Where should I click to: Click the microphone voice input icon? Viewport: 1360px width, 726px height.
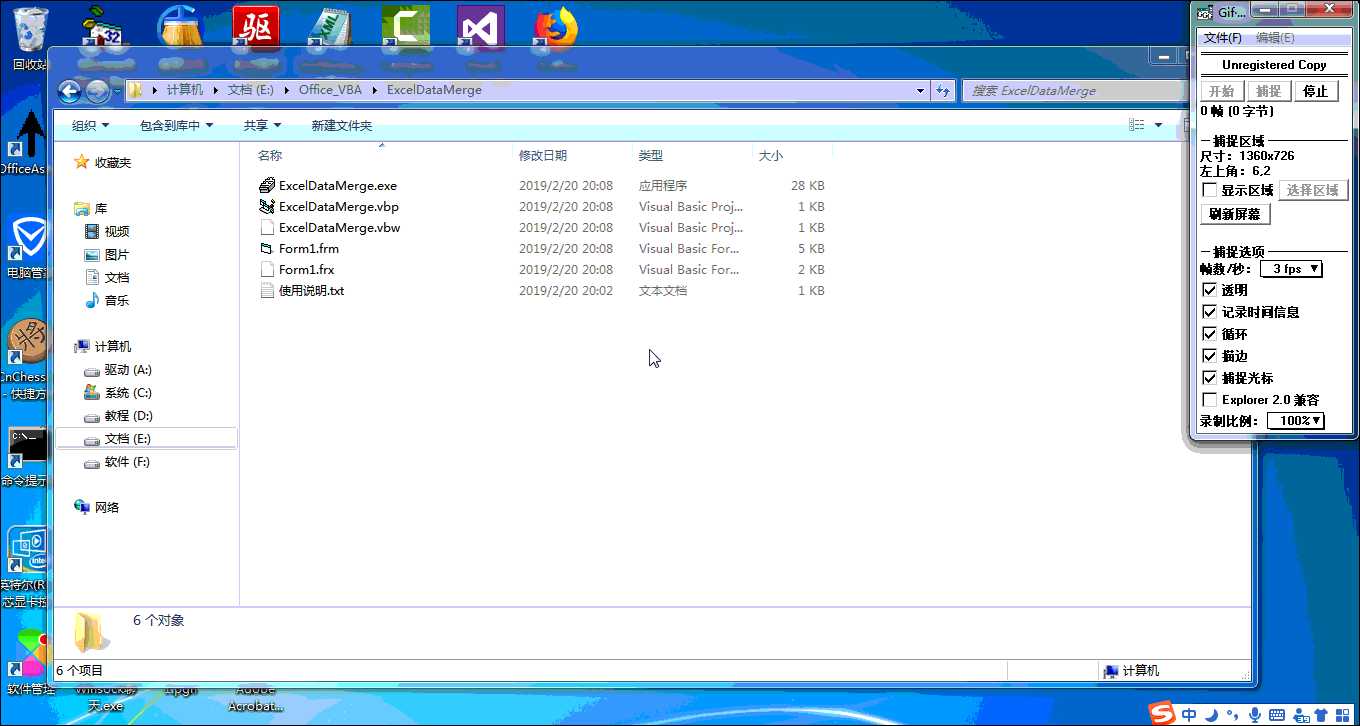coord(1254,714)
